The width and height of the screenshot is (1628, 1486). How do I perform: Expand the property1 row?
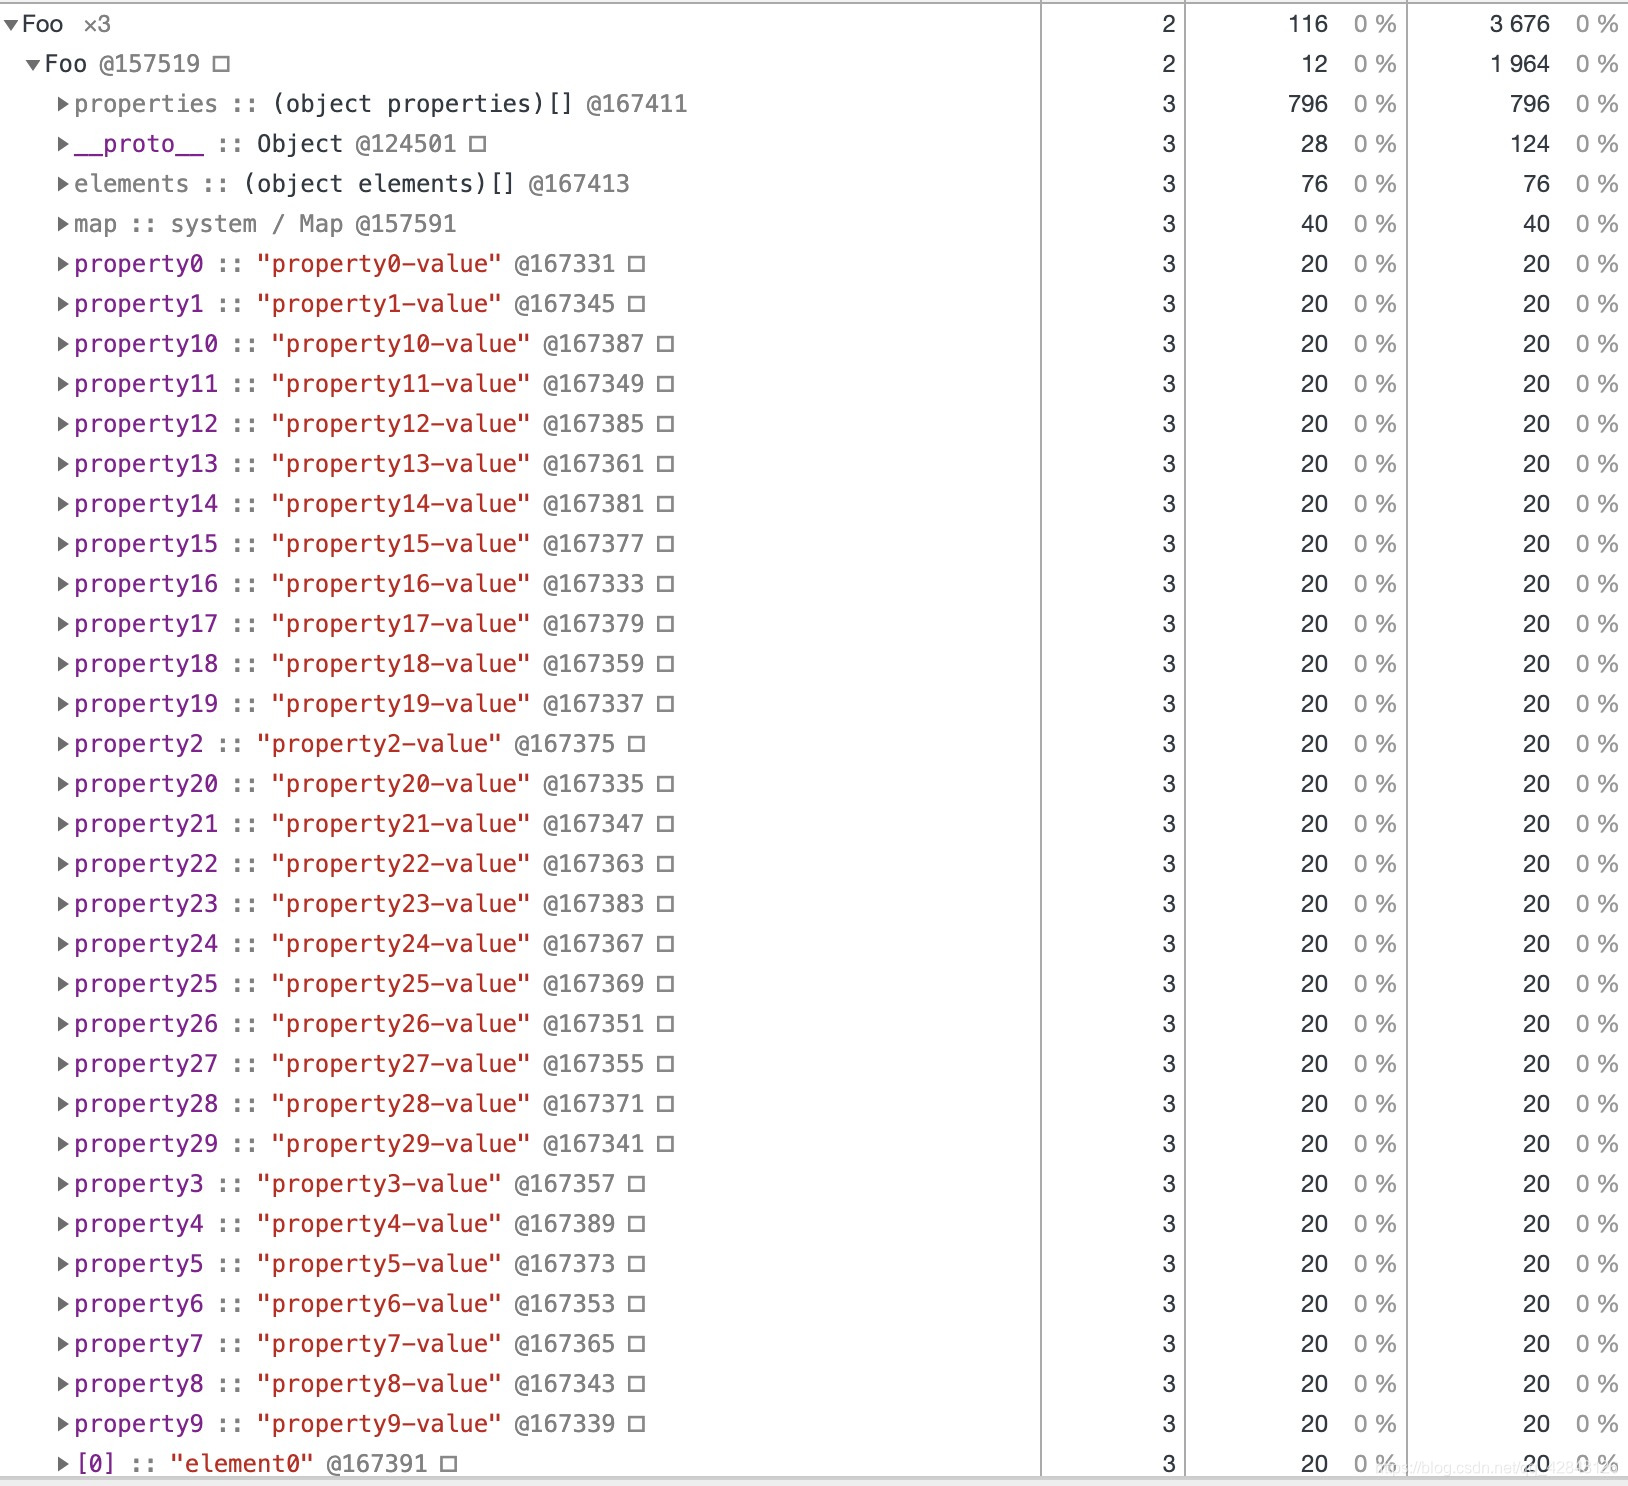pos(63,304)
